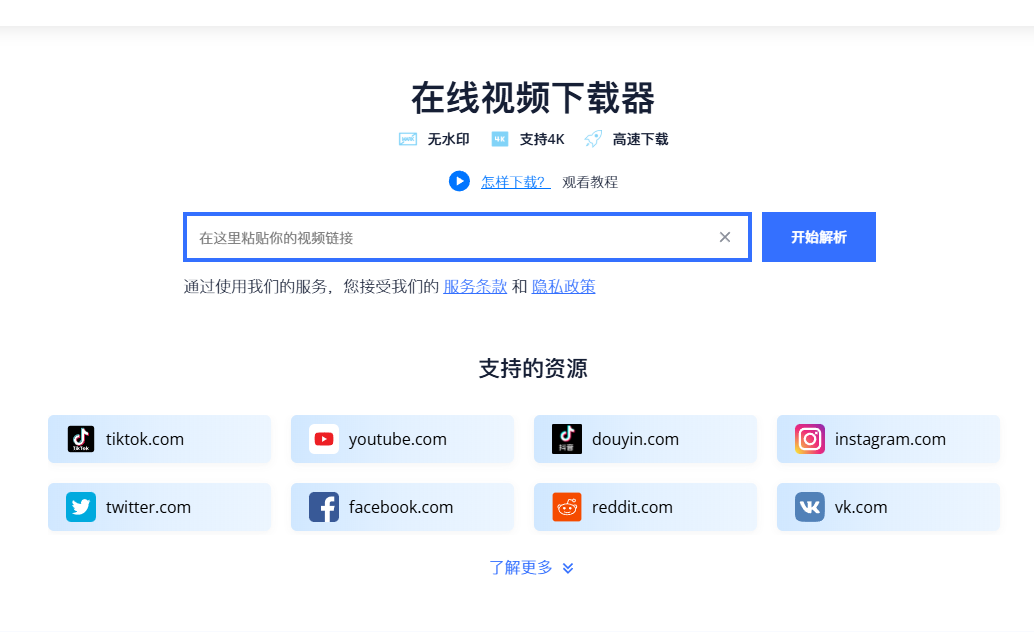The image size is (1034, 632).
Task: Click the Instagram logo icon
Action: coord(810,439)
